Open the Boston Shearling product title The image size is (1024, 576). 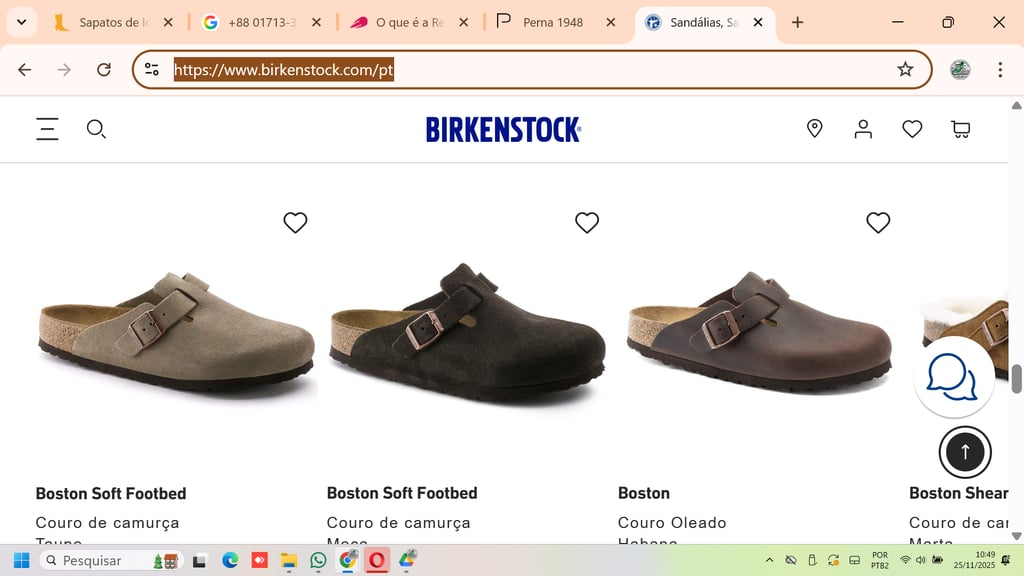pos(959,493)
